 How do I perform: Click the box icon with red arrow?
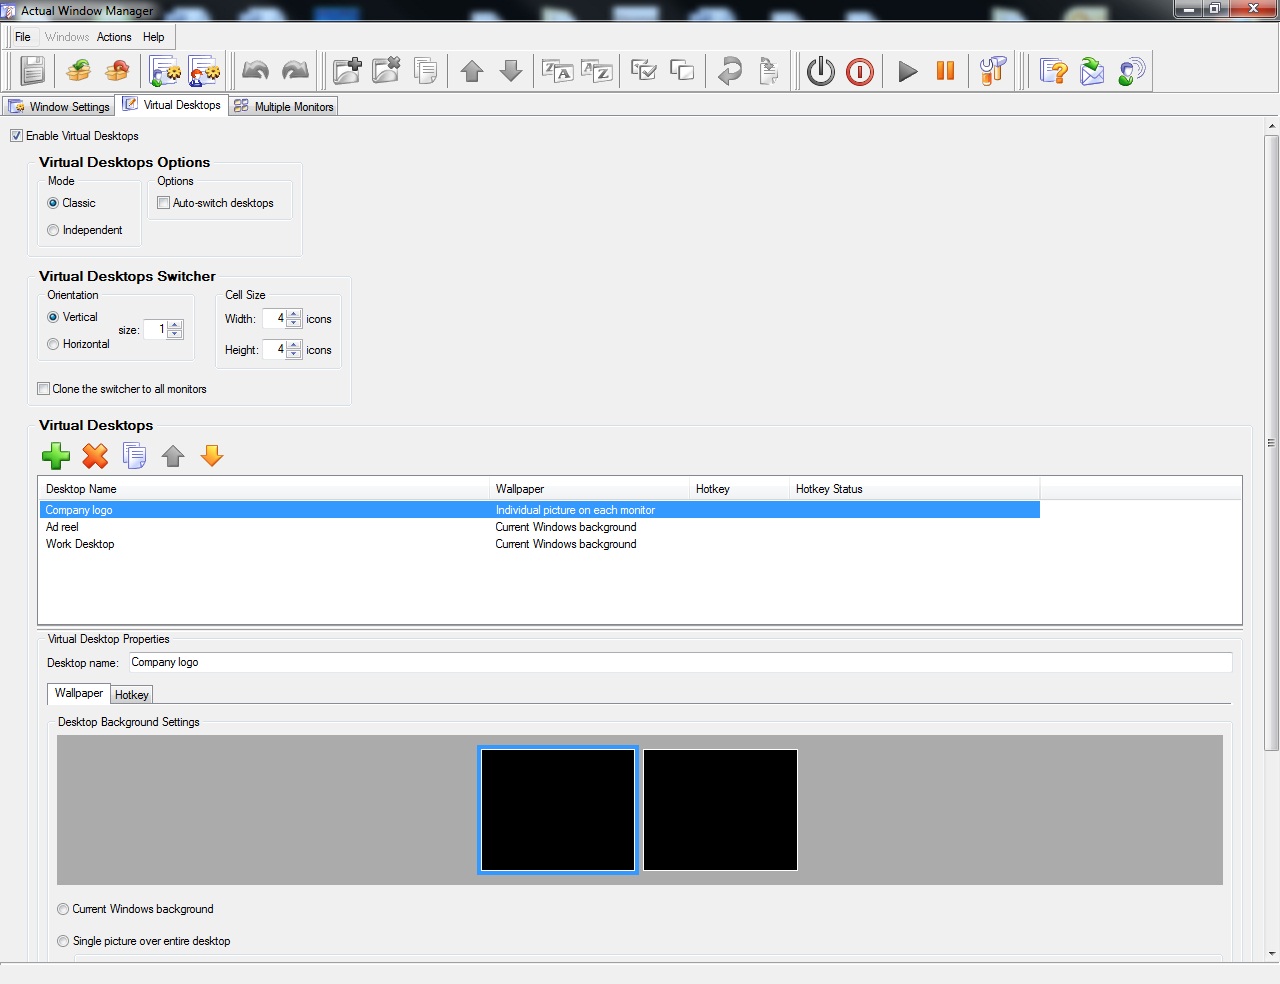117,71
